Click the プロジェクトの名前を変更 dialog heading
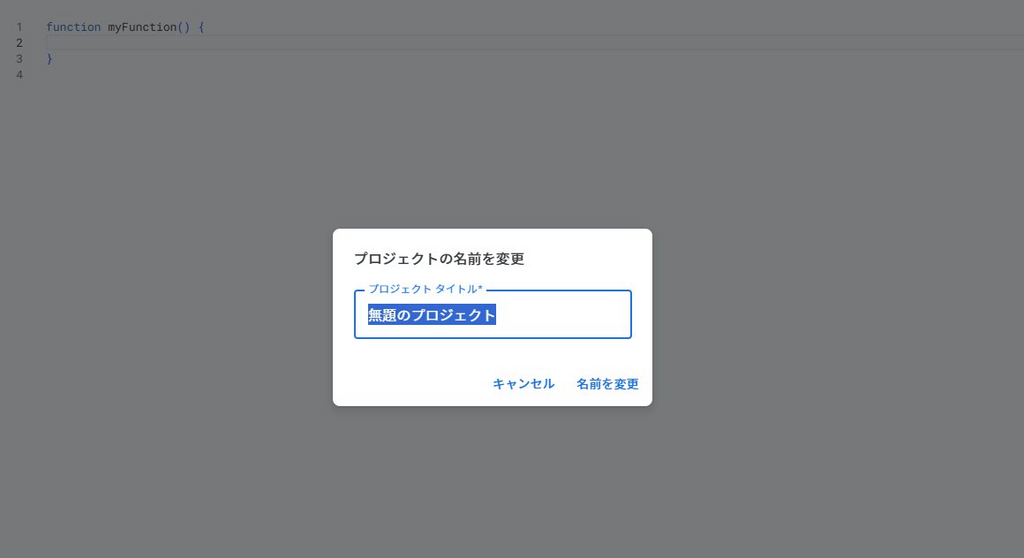The height and width of the screenshot is (558, 1024). (x=439, y=259)
